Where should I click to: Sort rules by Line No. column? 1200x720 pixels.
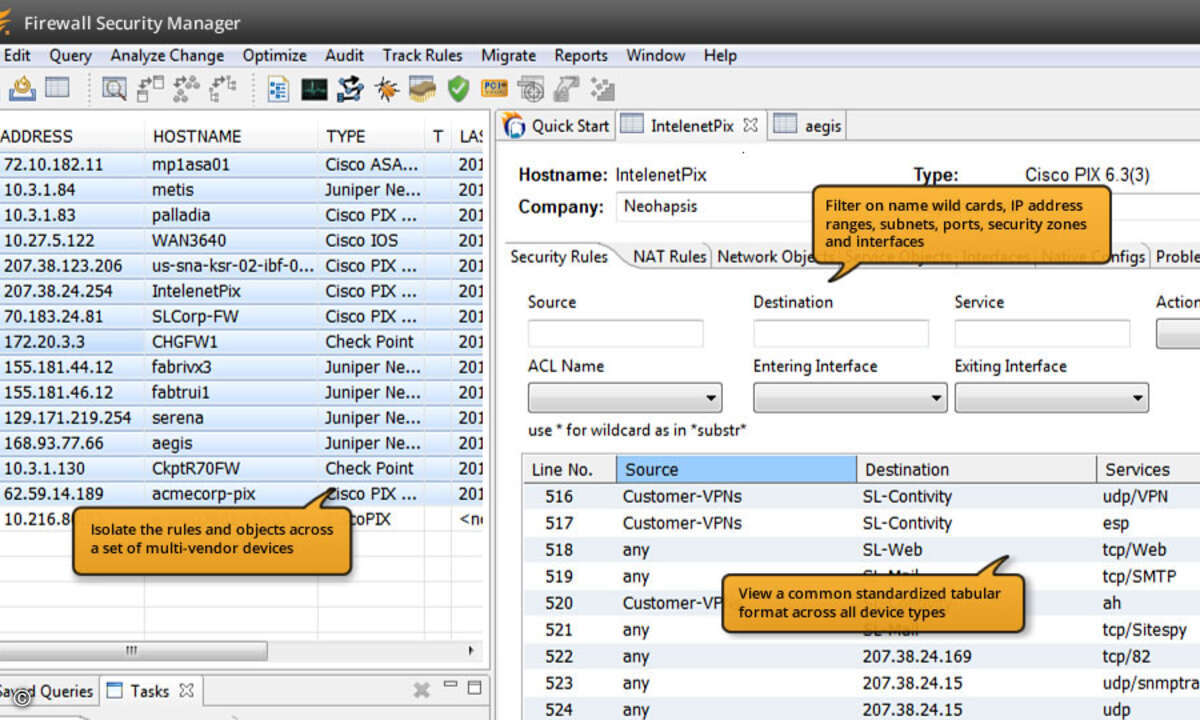click(569, 470)
